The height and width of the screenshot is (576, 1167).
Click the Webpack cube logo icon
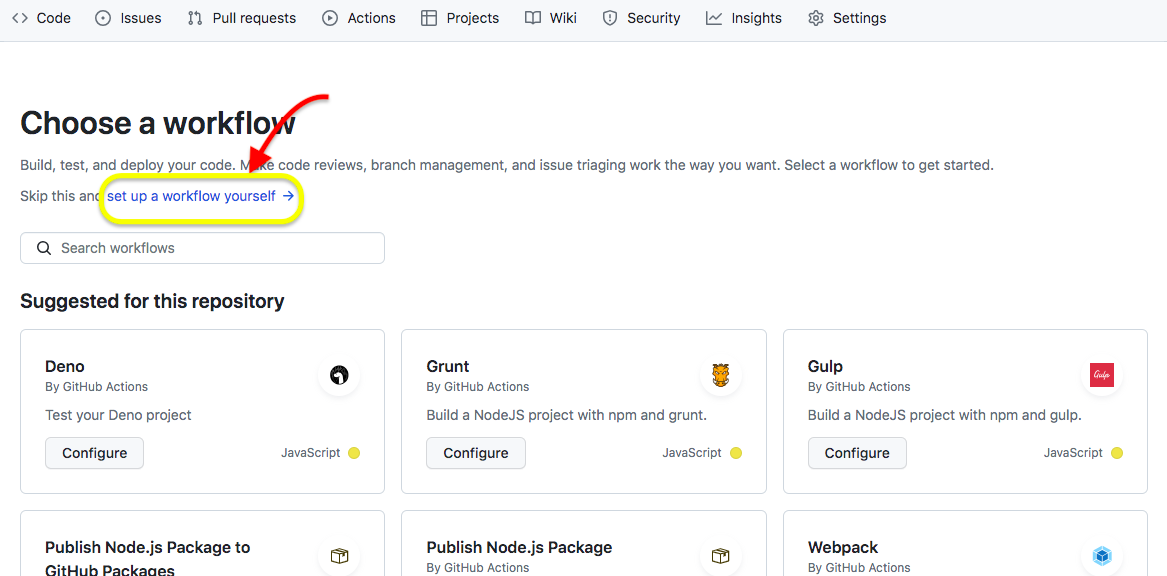pyautogui.click(x=1102, y=556)
